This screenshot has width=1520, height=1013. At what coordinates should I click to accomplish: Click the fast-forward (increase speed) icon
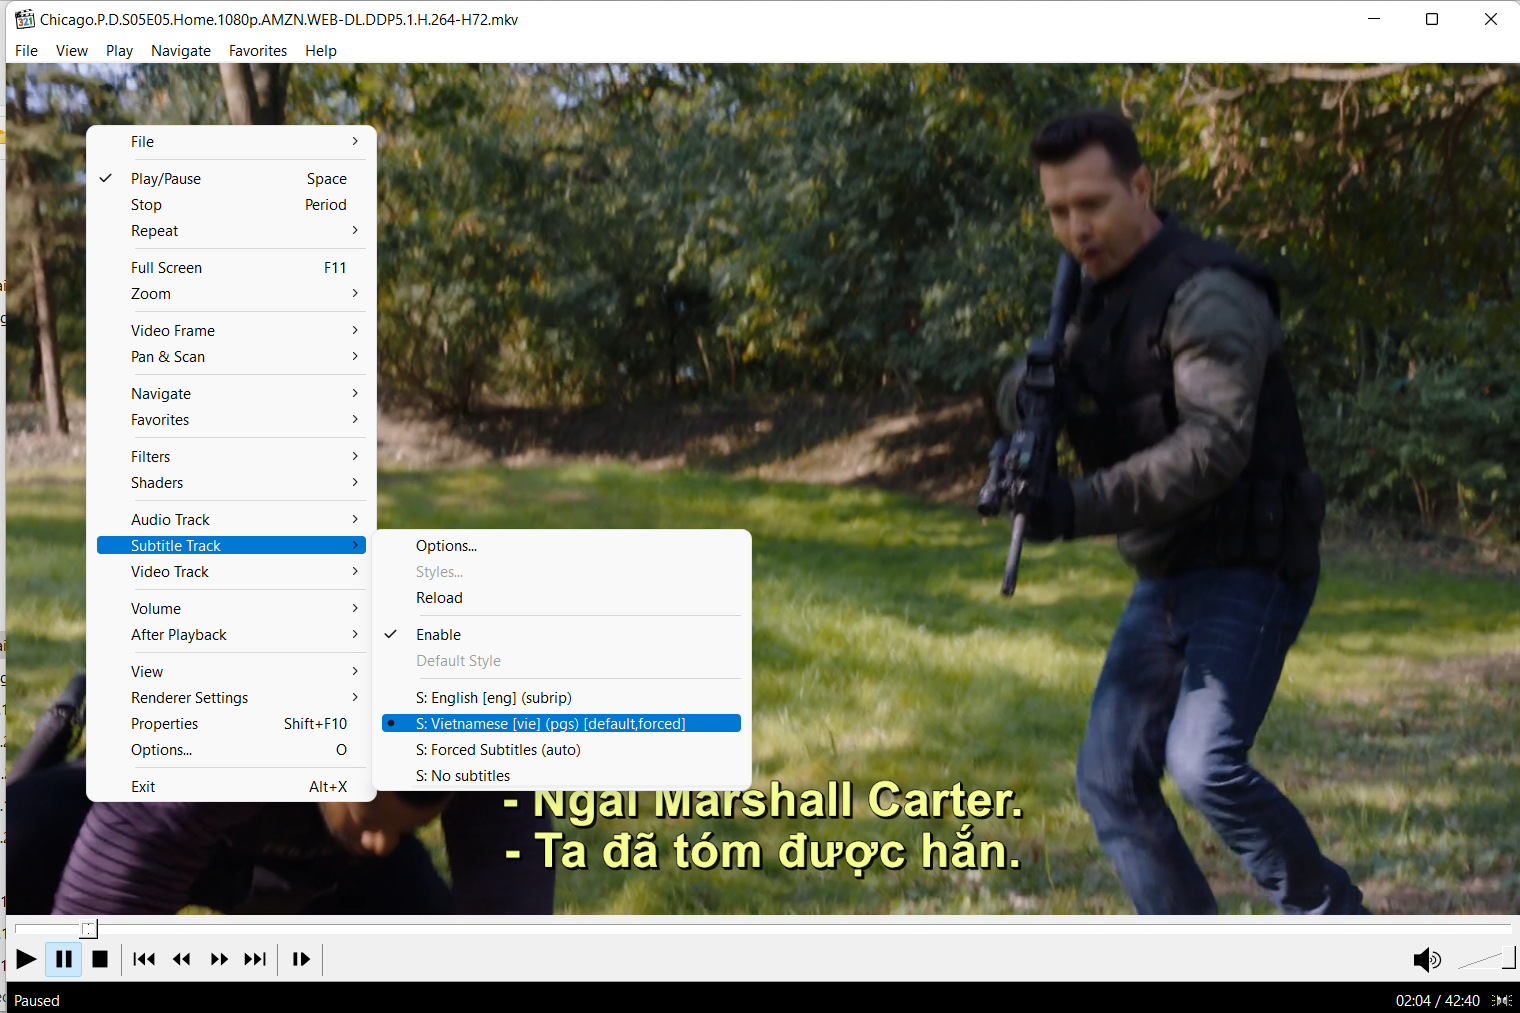[219, 959]
